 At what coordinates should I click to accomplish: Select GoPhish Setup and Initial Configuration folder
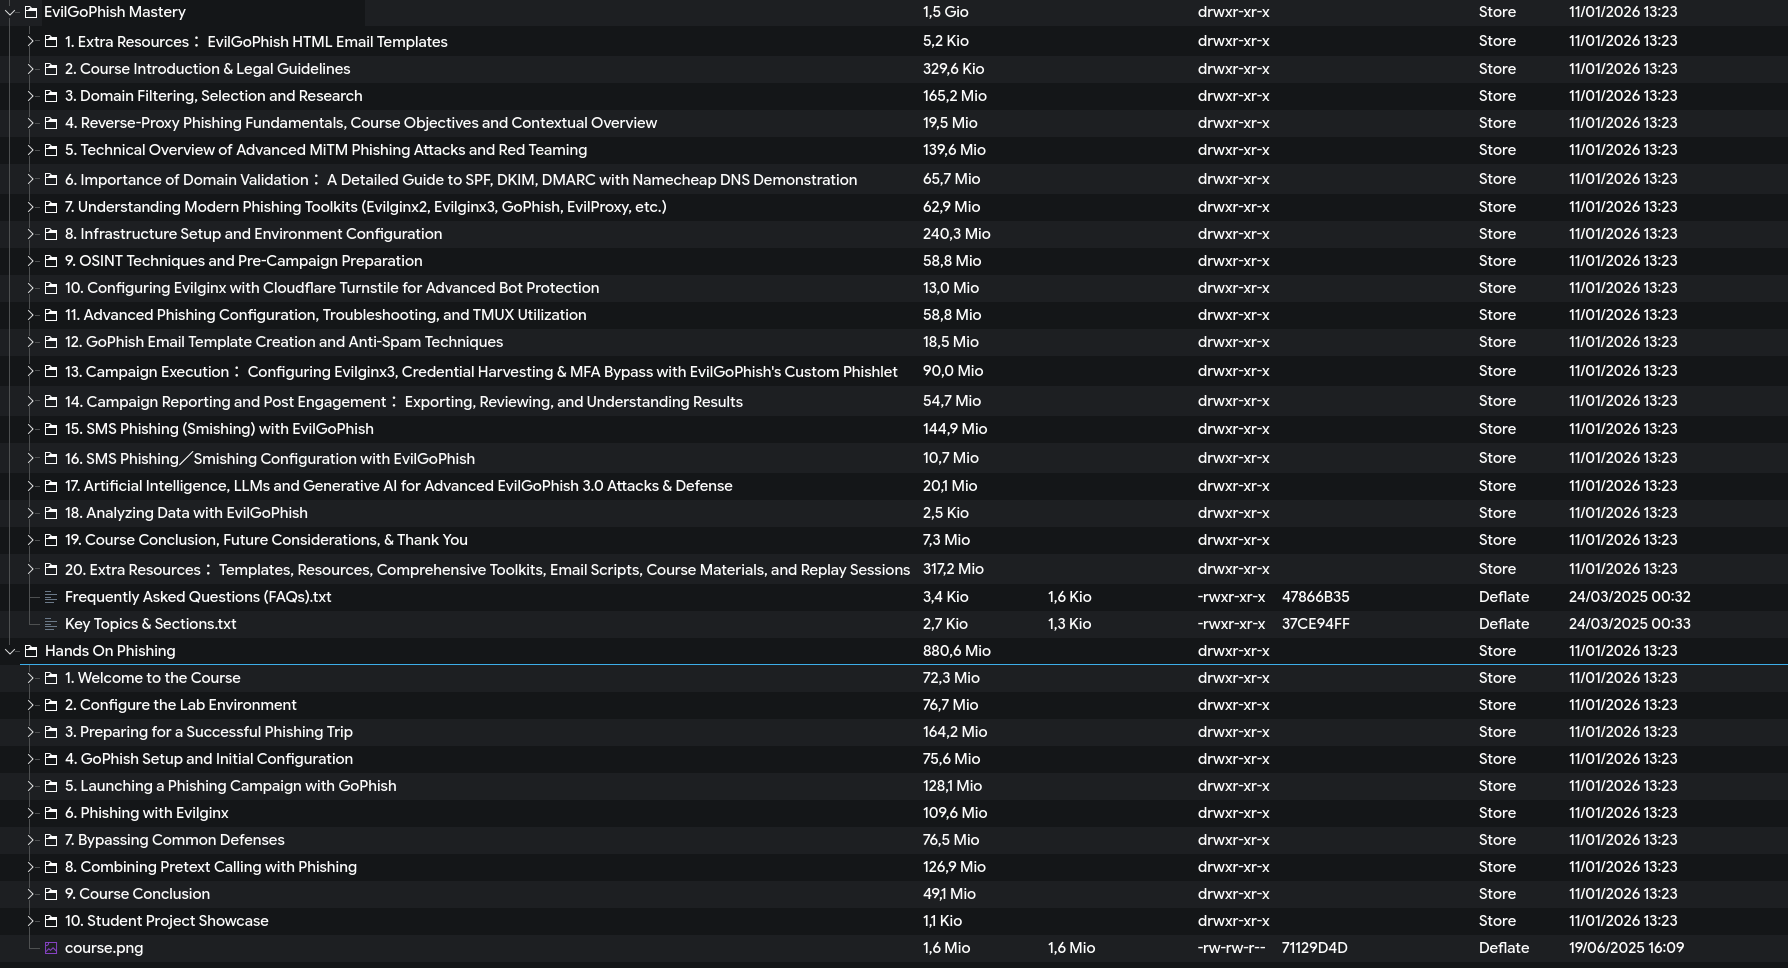(x=208, y=759)
